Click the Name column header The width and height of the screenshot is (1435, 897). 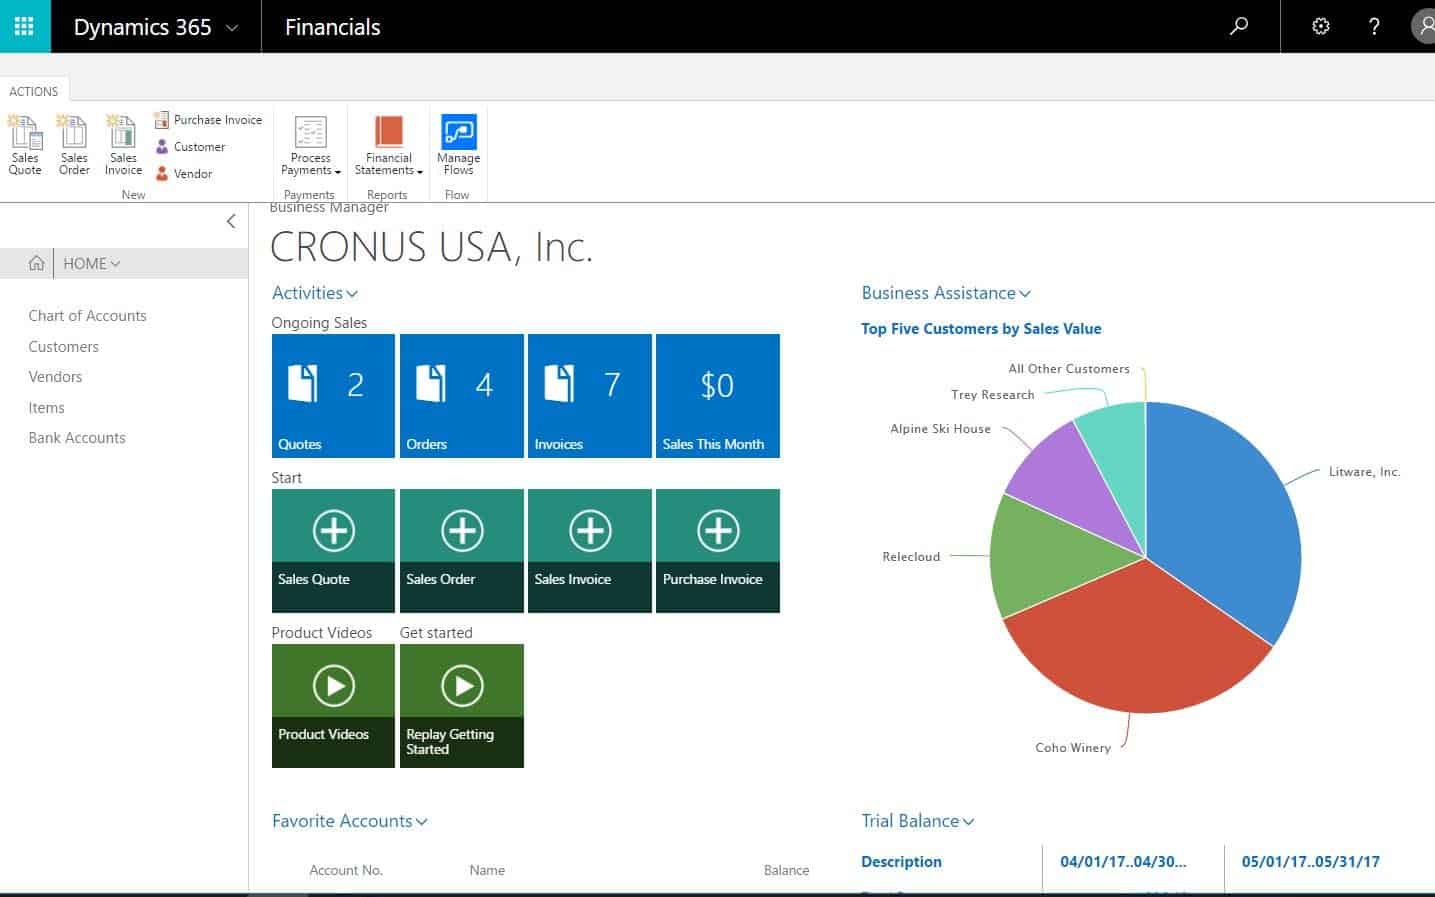[x=487, y=870]
